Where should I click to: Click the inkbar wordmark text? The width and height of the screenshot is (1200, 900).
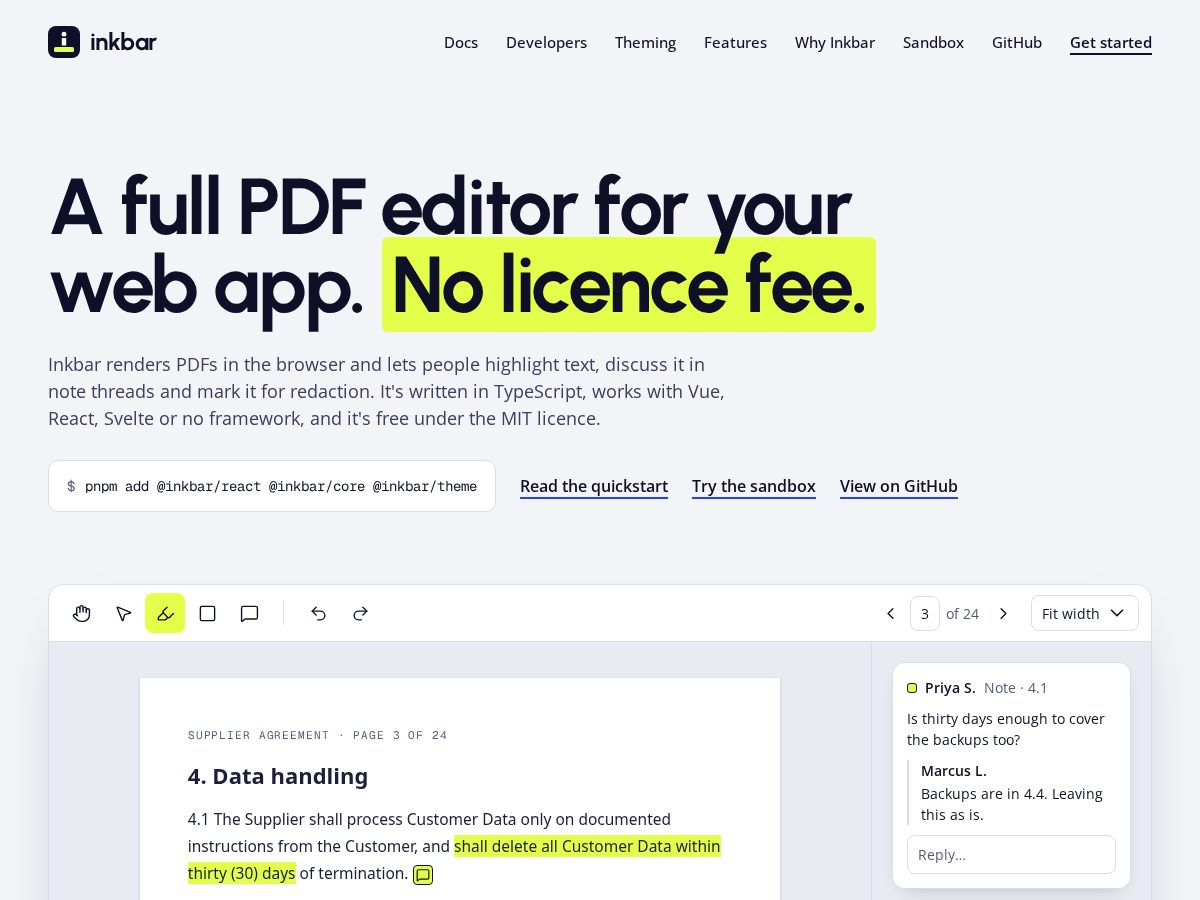[123, 42]
